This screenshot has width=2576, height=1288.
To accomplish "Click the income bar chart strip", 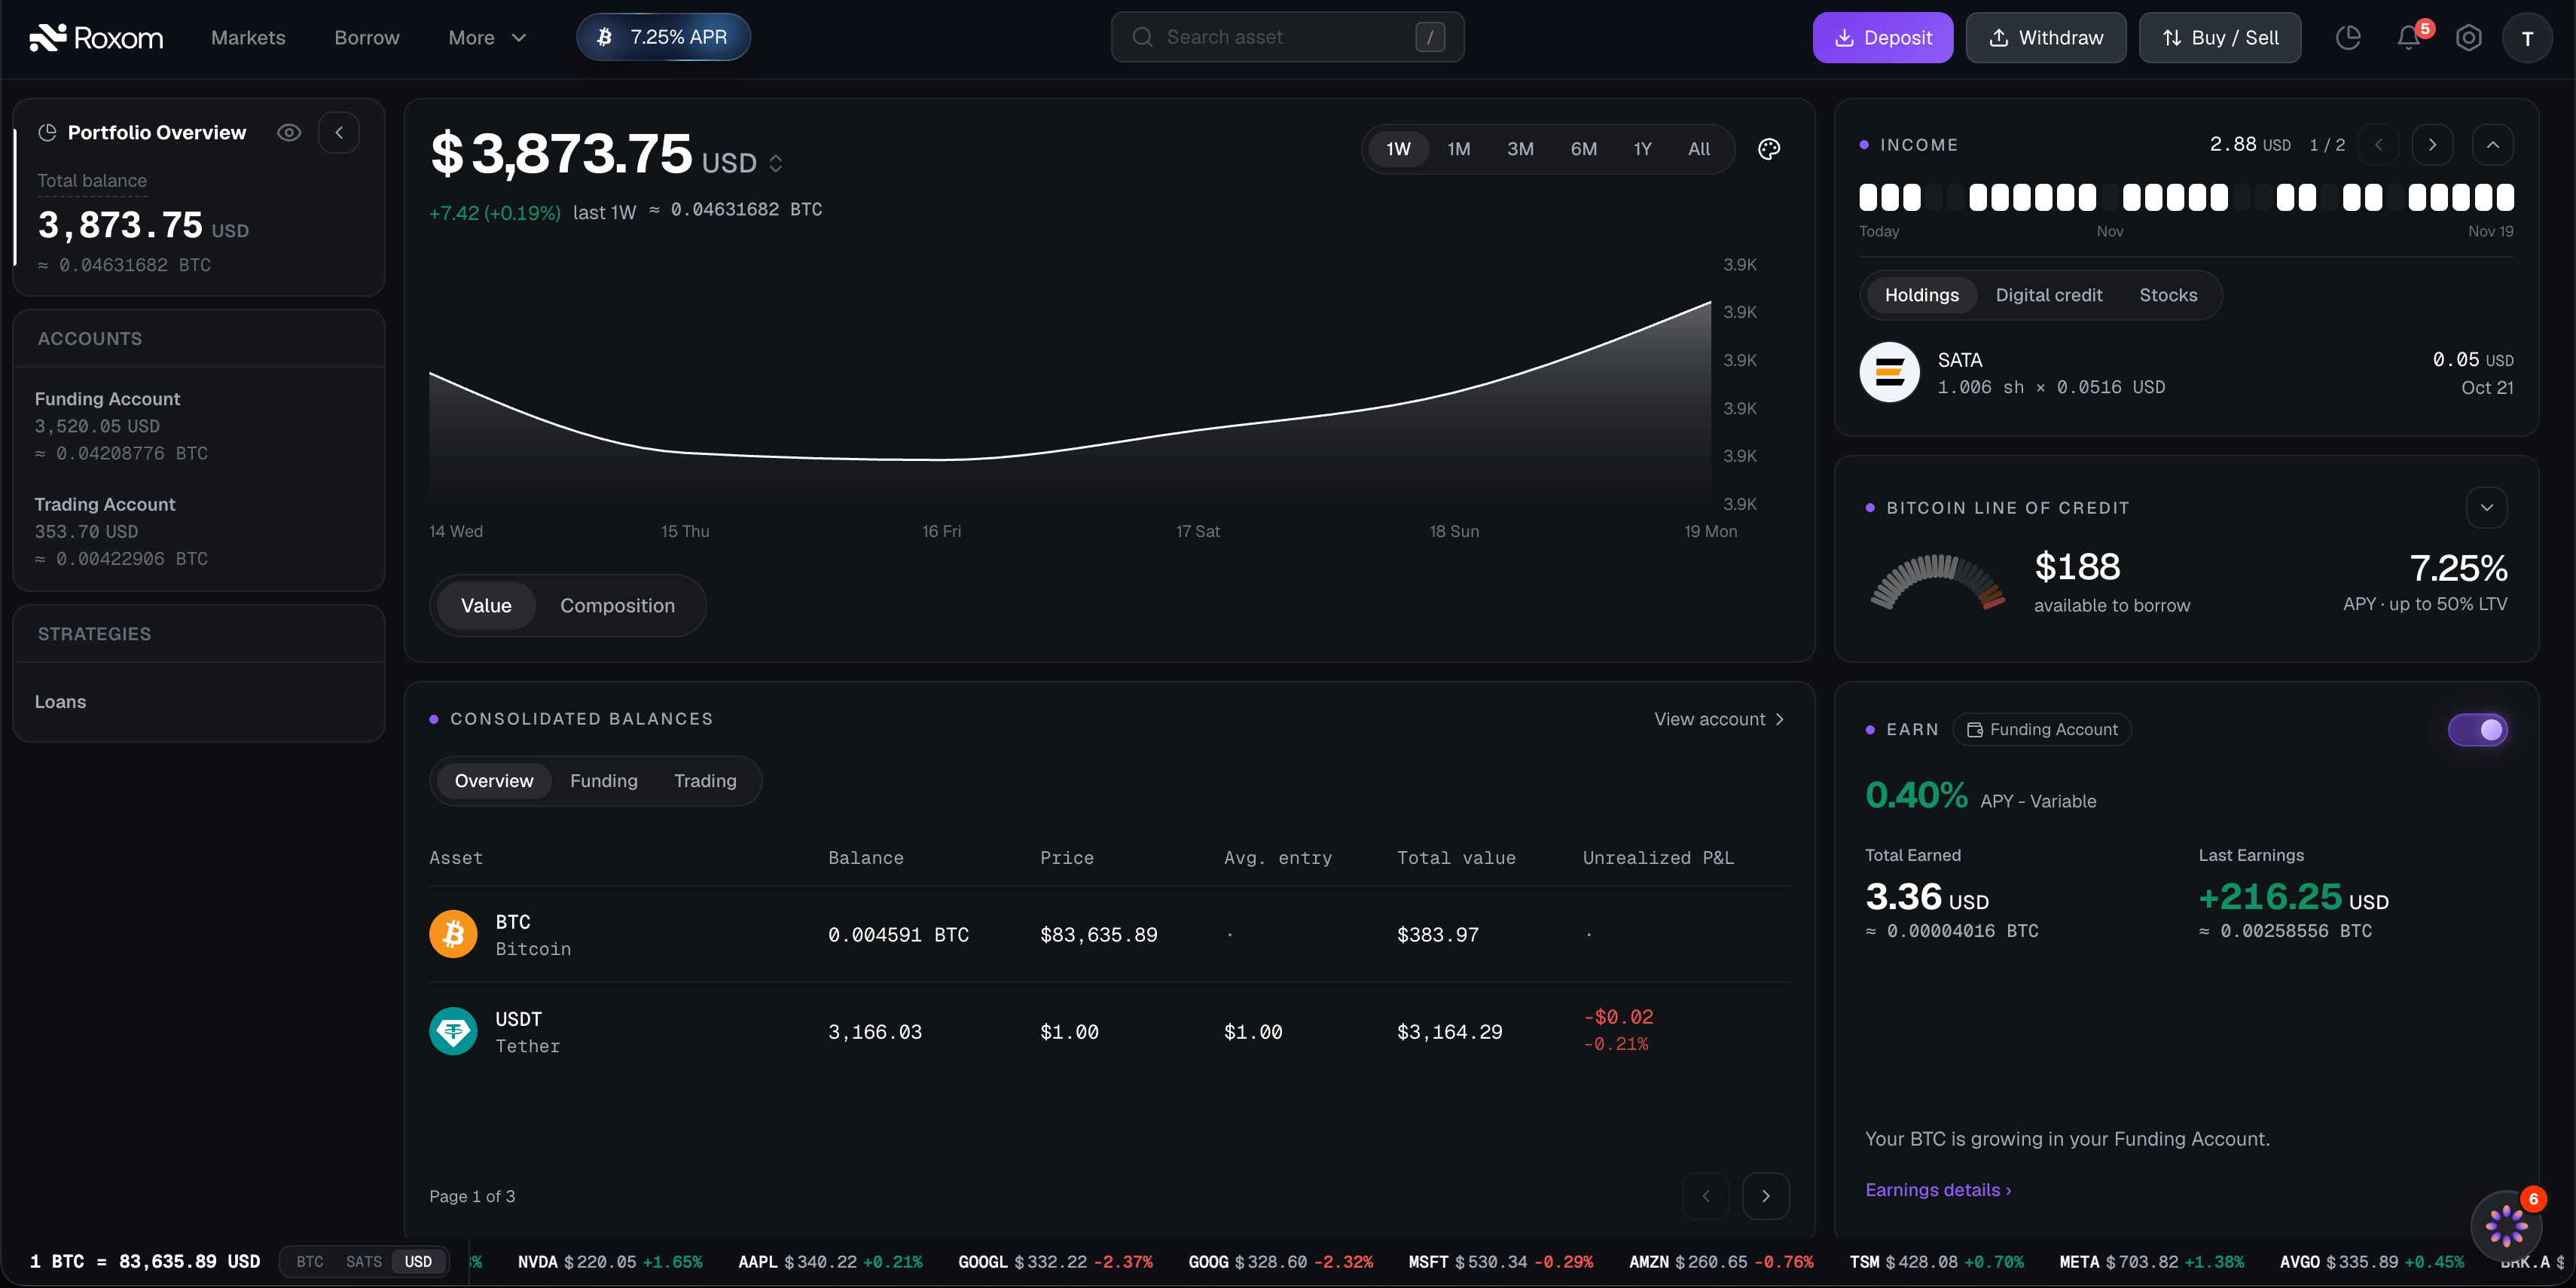I will [2186, 198].
